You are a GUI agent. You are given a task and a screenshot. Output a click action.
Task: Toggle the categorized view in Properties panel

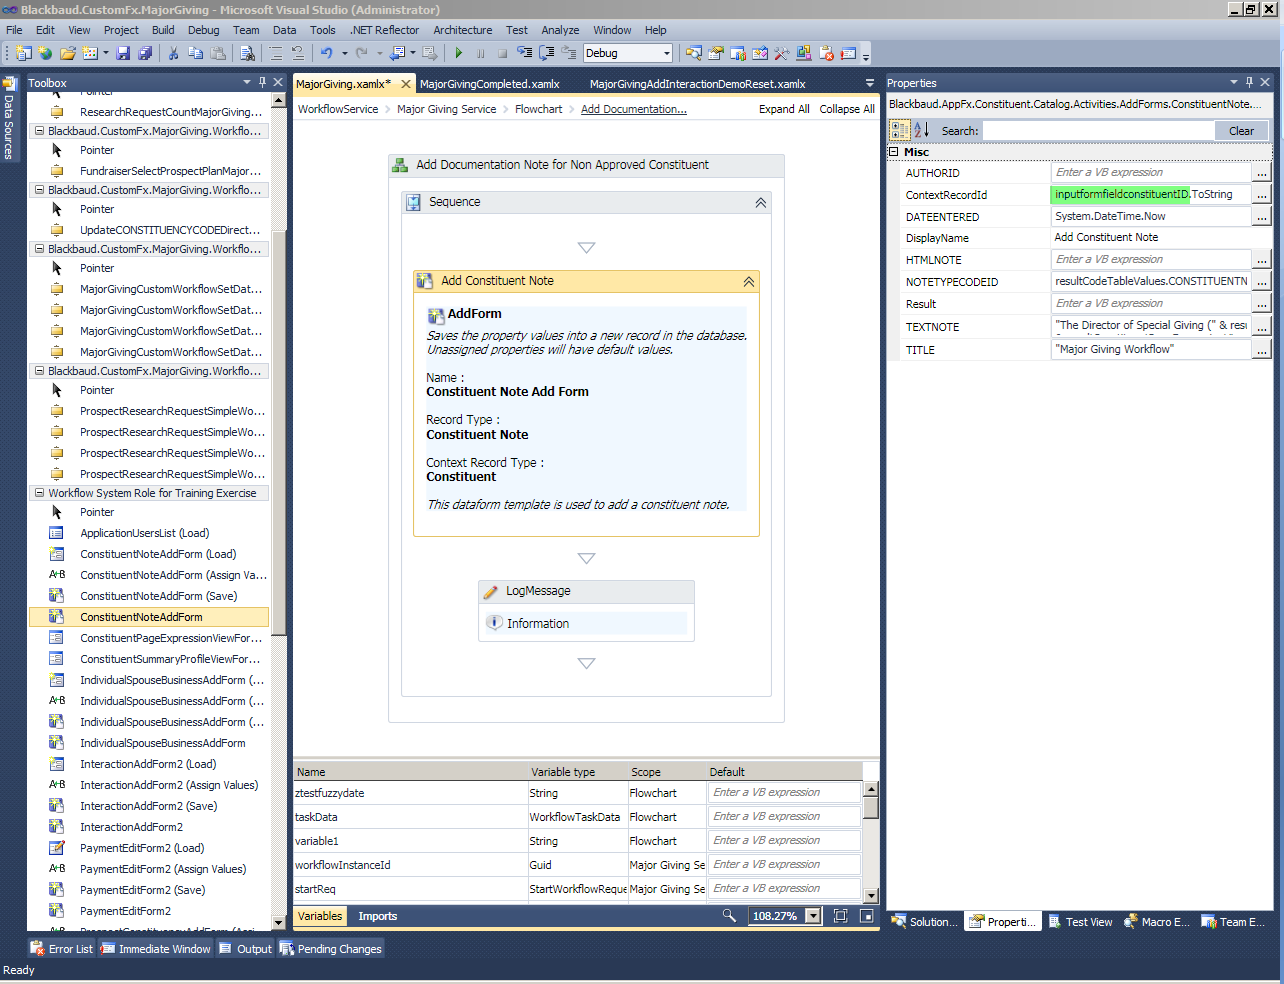899,130
